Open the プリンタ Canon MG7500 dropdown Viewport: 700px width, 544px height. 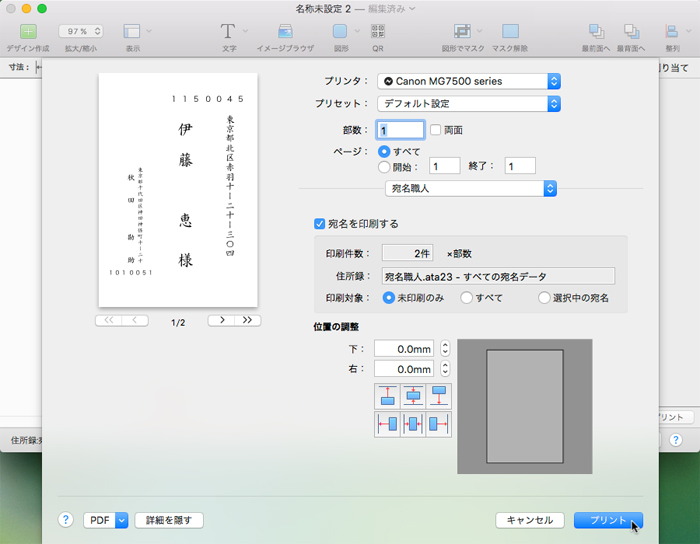point(469,81)
